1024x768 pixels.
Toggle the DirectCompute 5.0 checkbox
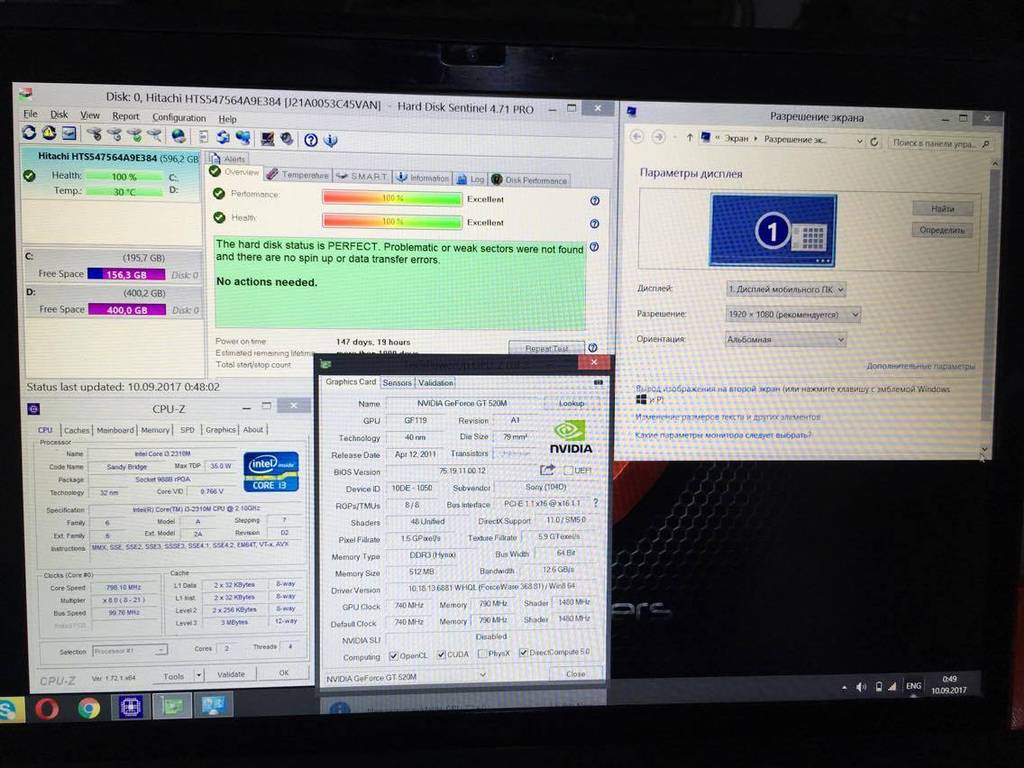(x=523, y=652)
